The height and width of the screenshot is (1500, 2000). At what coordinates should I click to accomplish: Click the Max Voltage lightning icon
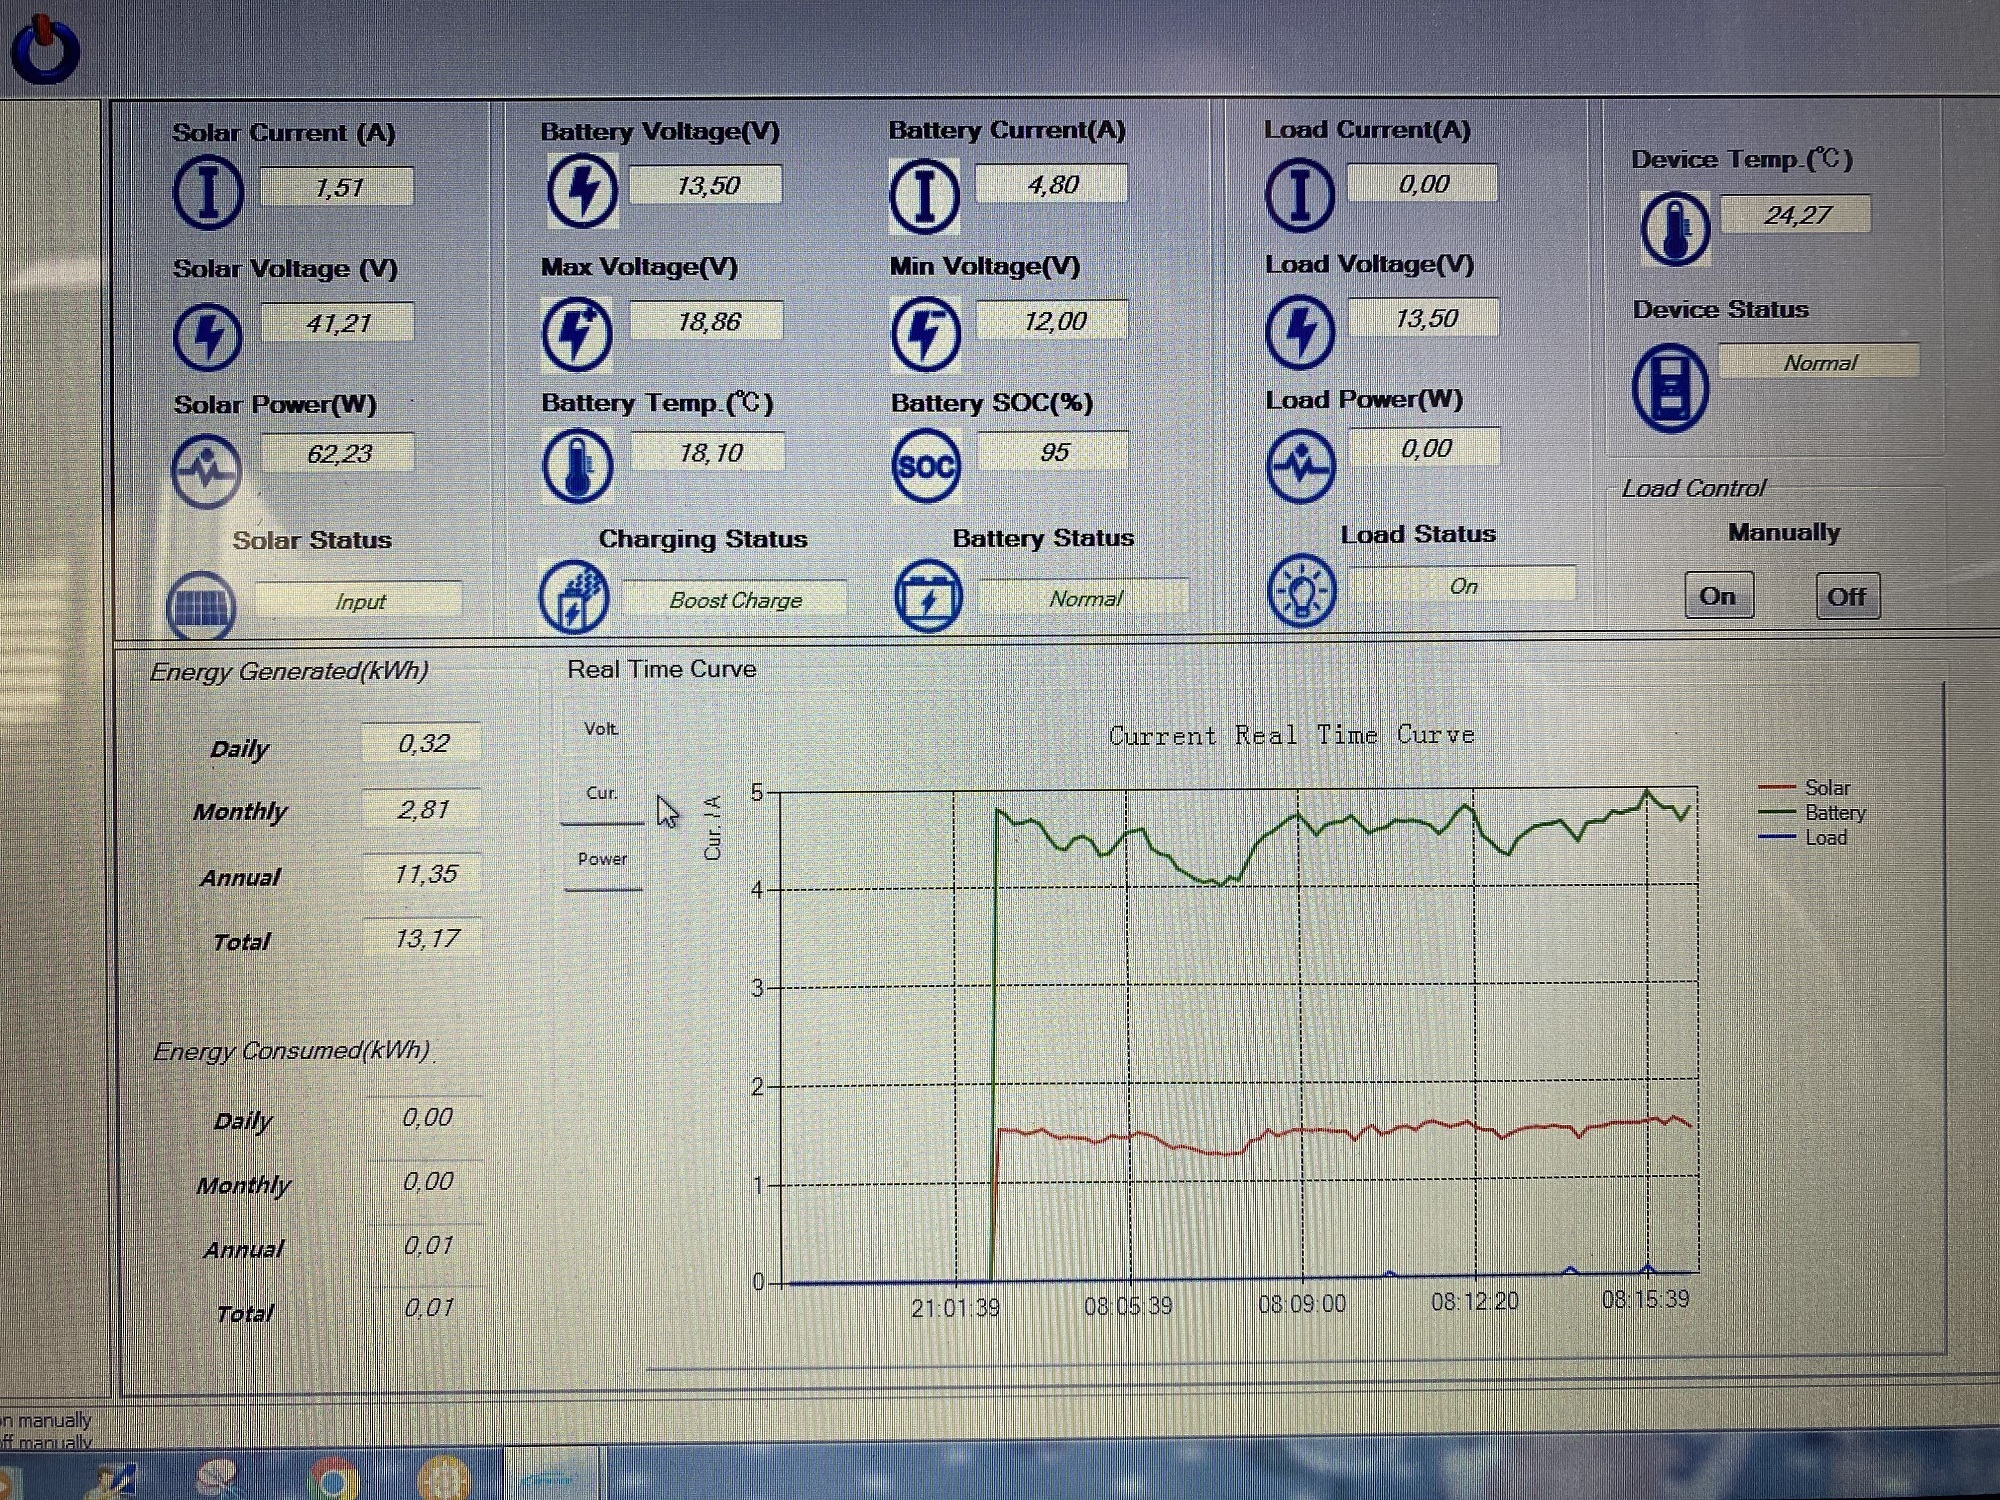[x=577, y=333]
